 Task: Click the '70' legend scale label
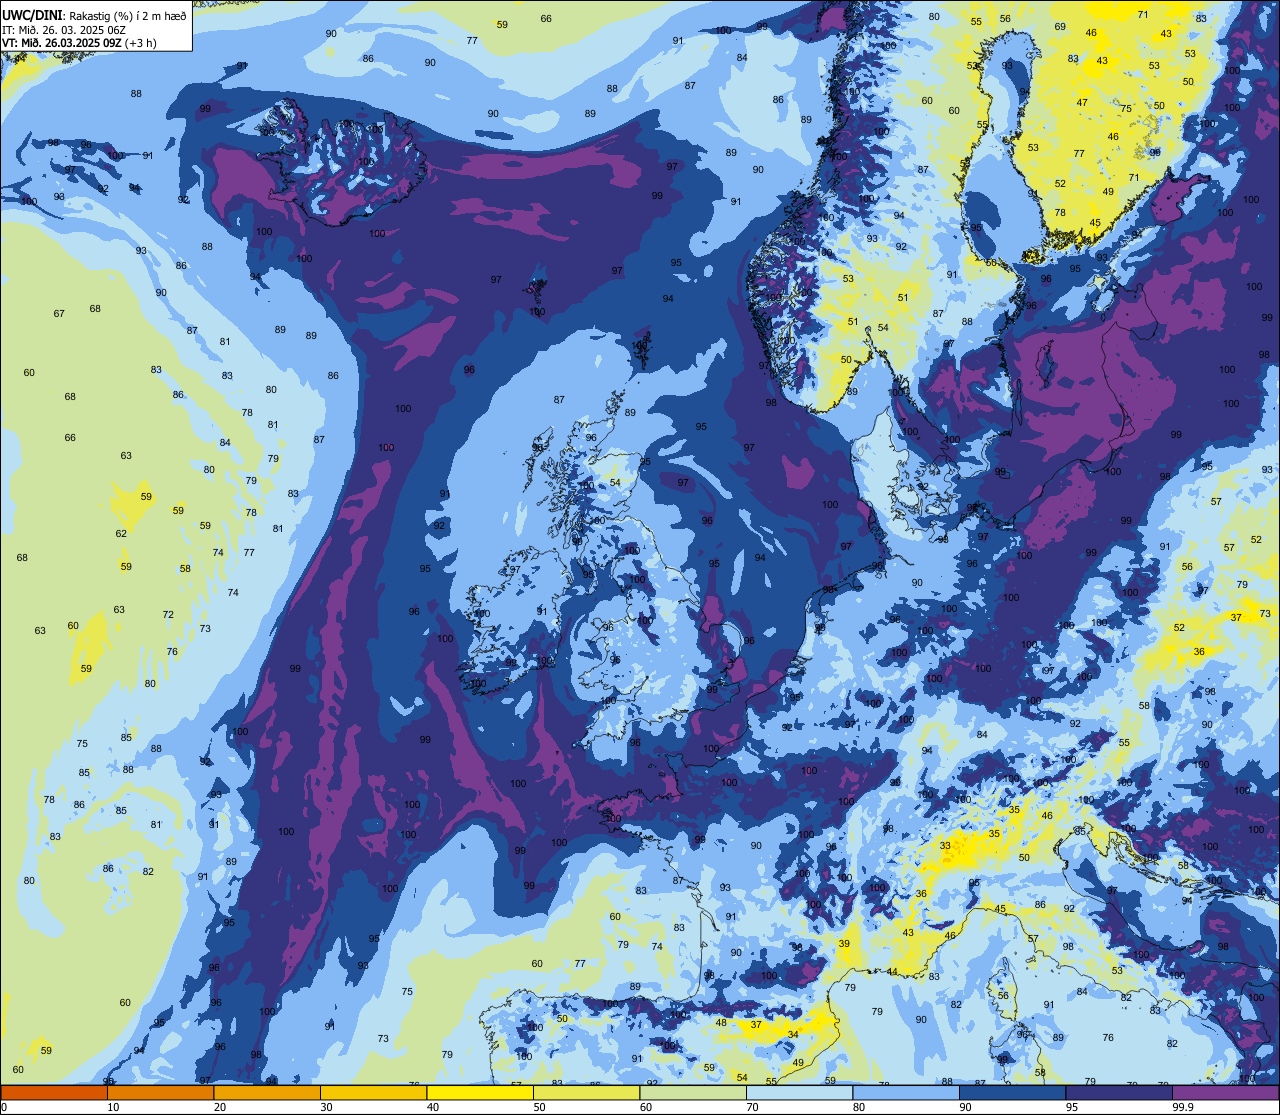pos(752,1107)
